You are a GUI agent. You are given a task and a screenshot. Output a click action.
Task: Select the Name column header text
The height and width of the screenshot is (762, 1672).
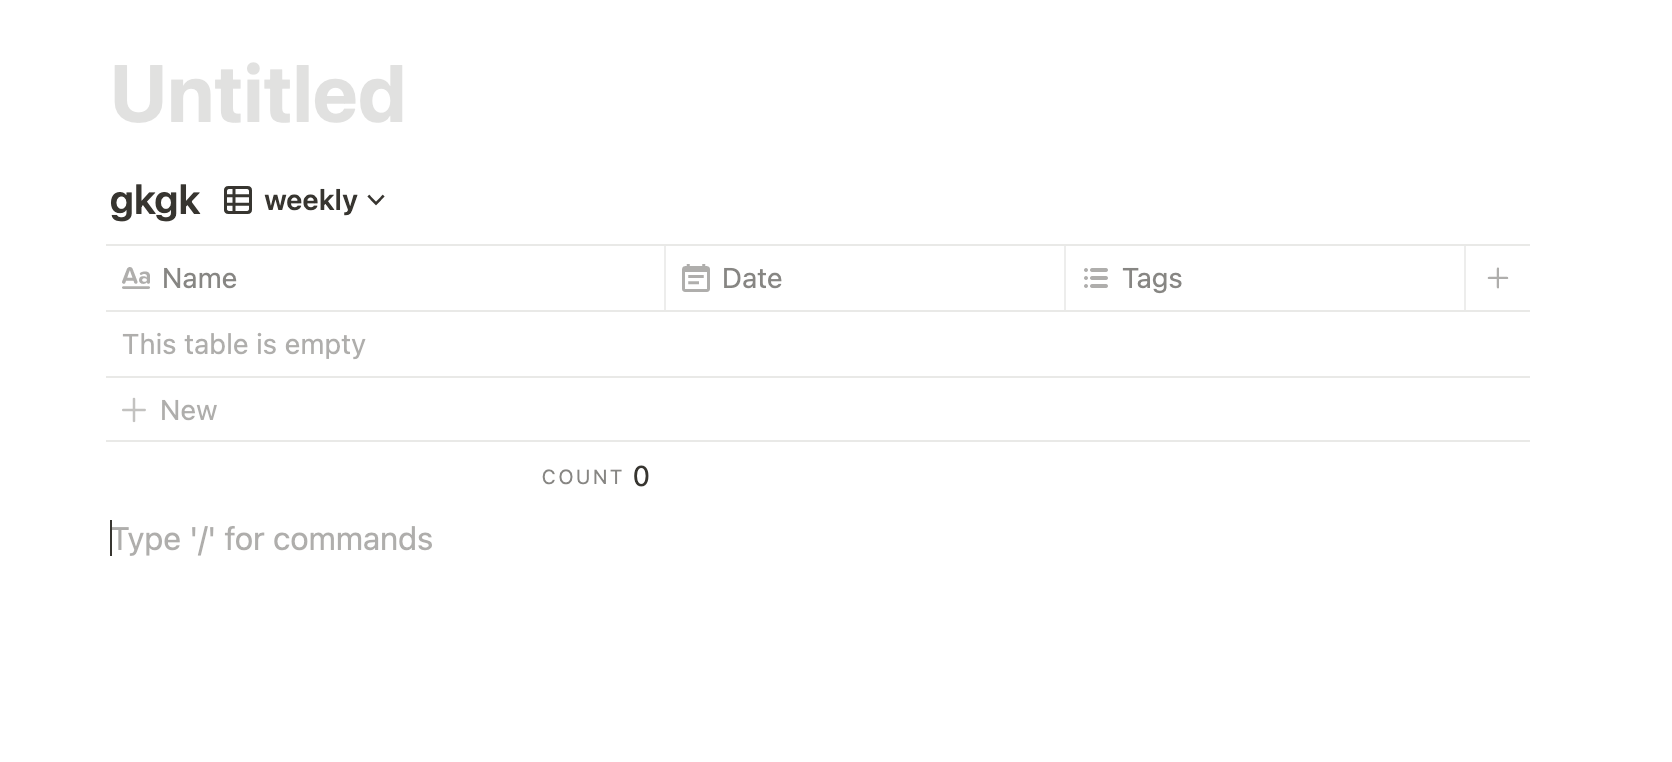tap(200, 278)
